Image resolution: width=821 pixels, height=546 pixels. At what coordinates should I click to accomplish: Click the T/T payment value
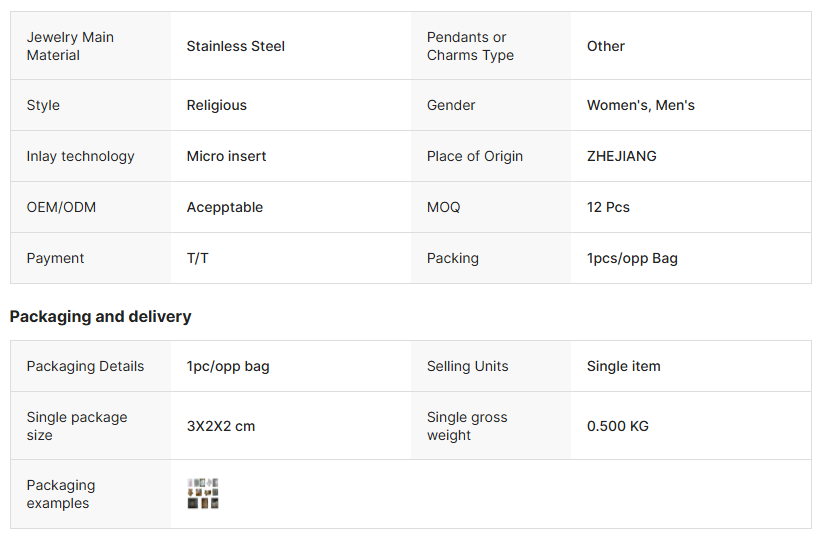[x=198, y=258]
